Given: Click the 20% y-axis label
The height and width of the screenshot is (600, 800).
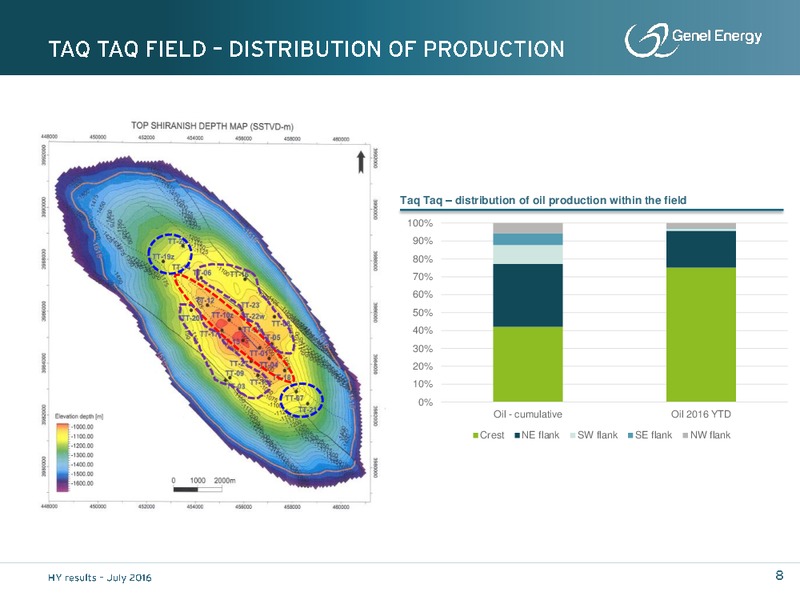Looking at the screenshot, I should [x=422, y=366].
